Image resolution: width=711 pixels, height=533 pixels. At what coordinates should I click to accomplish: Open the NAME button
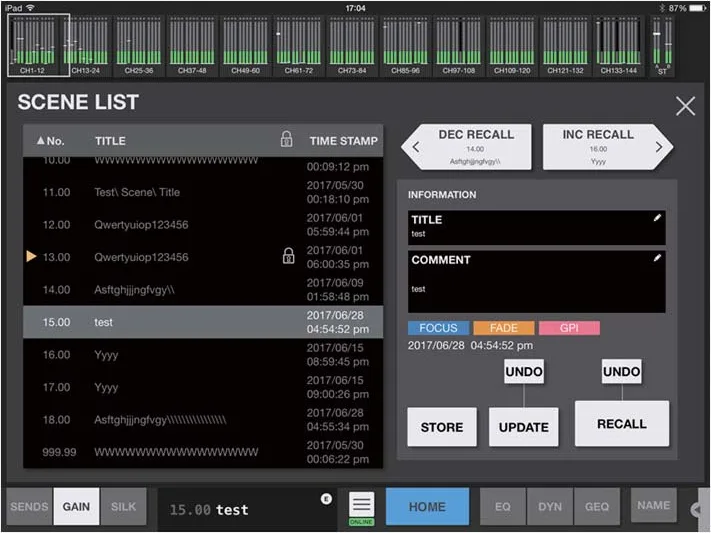[653, 505]
